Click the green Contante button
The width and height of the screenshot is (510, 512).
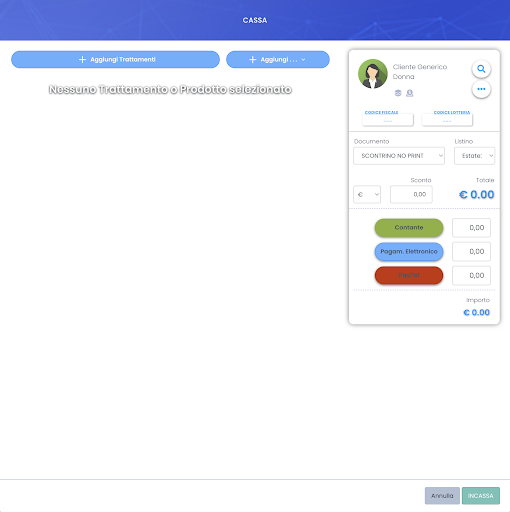click(x=409, y=228)
